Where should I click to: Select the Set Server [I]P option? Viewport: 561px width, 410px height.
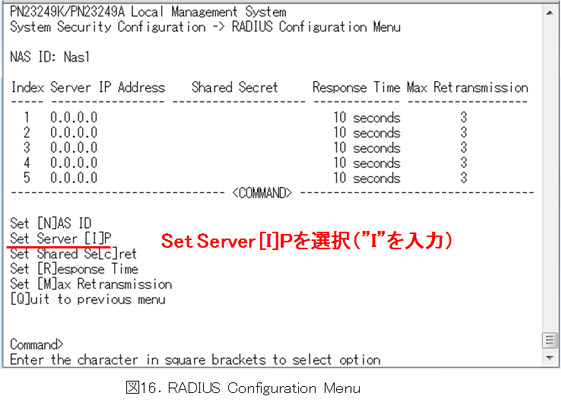pos(61,238)
